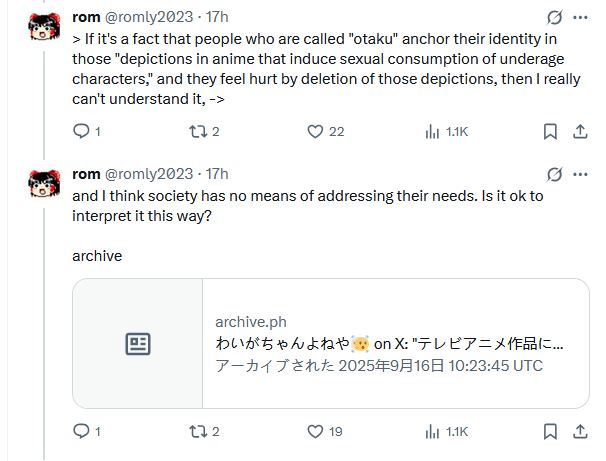Open Grok icon on first tweet
The width and height of the screenshot is (606, 461).
click(553, 18)
